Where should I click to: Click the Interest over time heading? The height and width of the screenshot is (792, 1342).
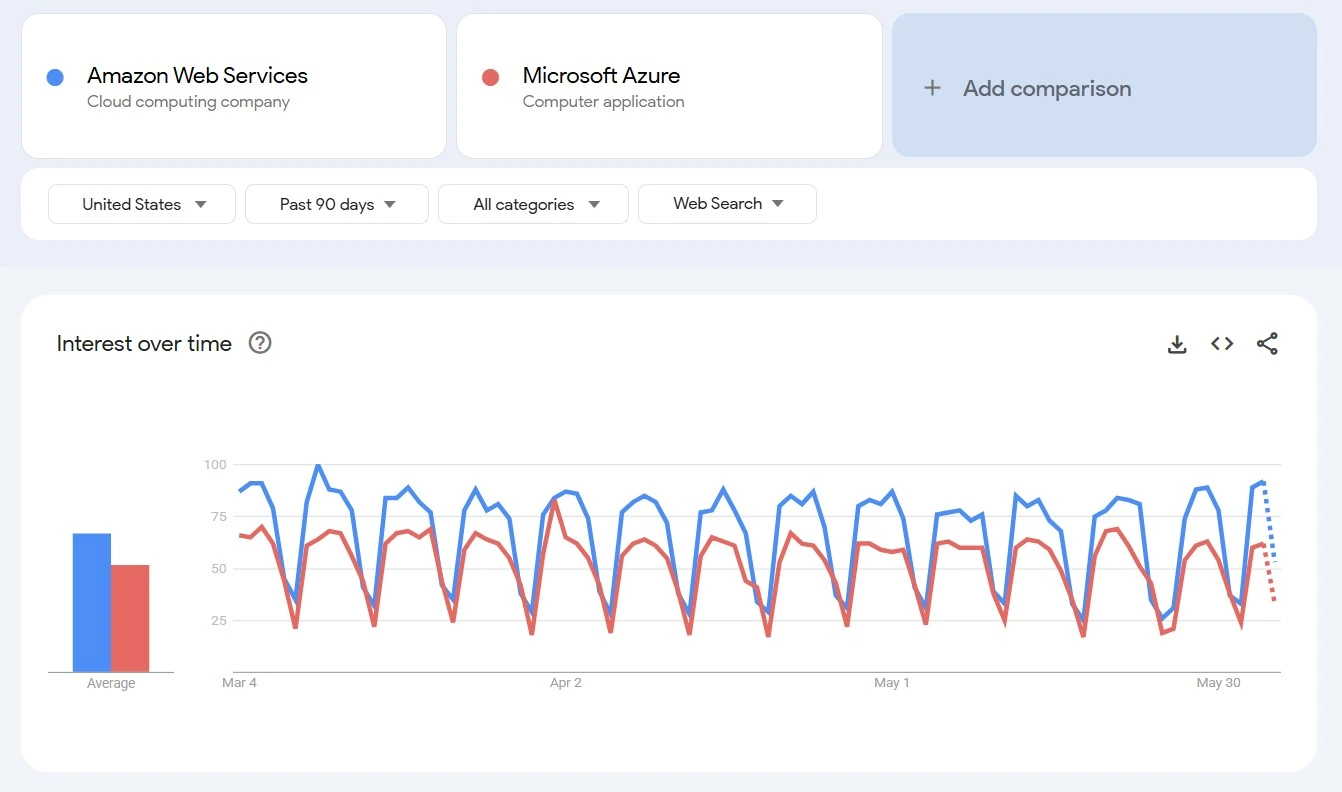pos(144,344)
